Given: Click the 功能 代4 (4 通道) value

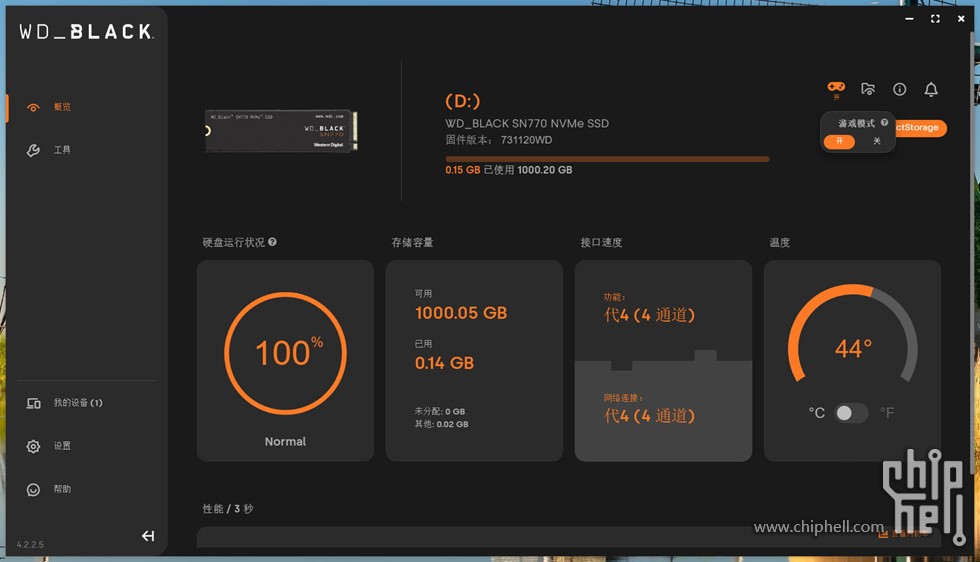Looking at the screenshot, I should pyautogui.click(x=649, y=314).
